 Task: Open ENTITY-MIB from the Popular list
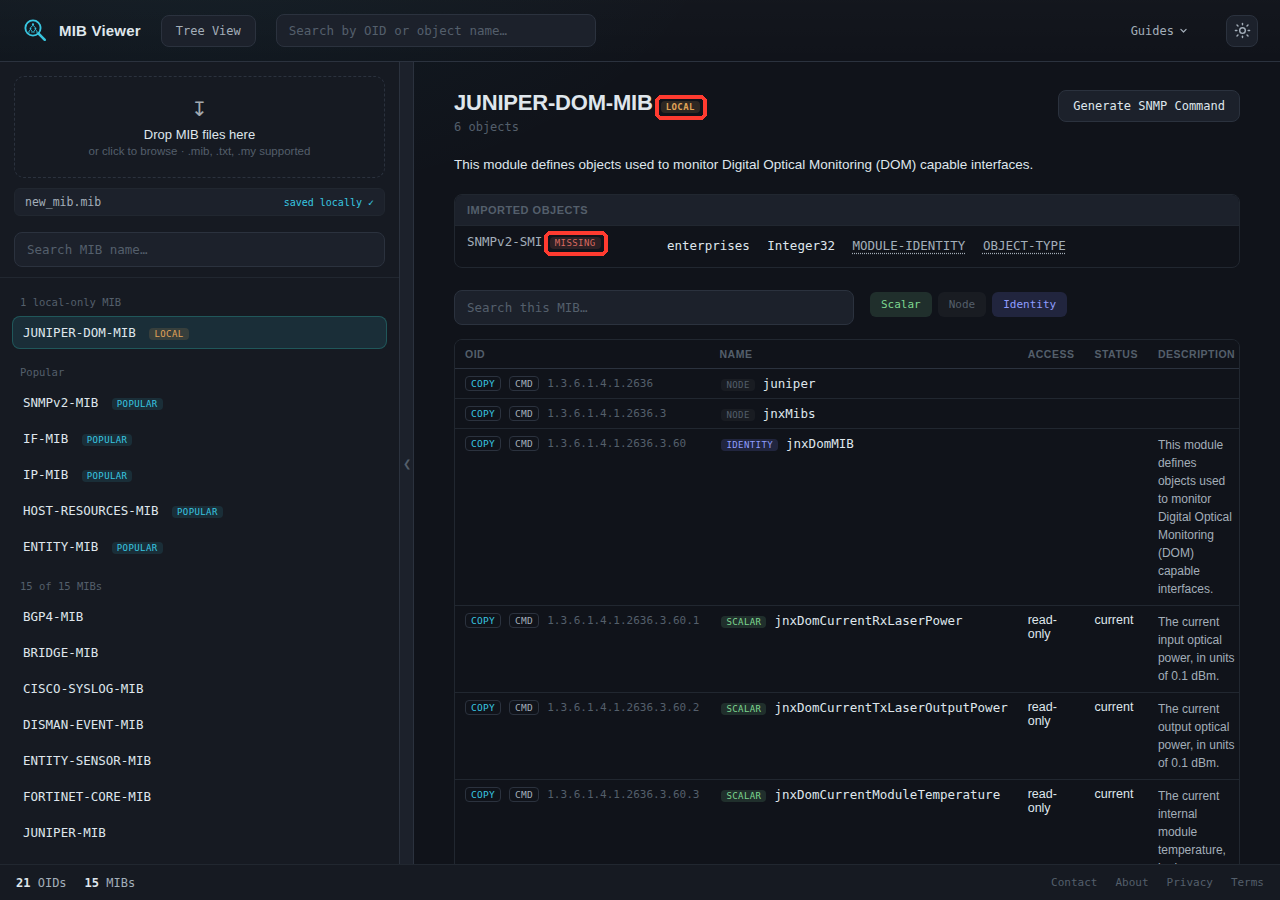click(x=199, y=547)
